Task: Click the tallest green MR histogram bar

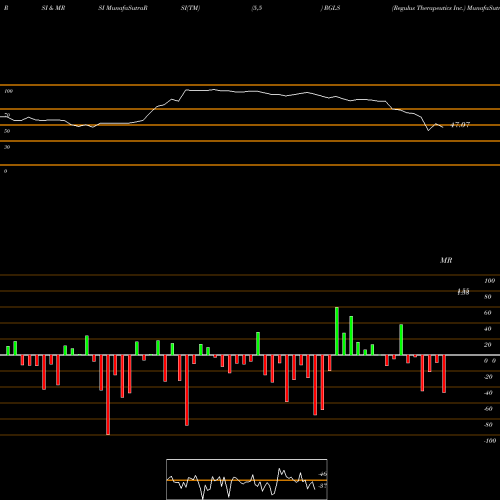Action: [x=337, y=331]
